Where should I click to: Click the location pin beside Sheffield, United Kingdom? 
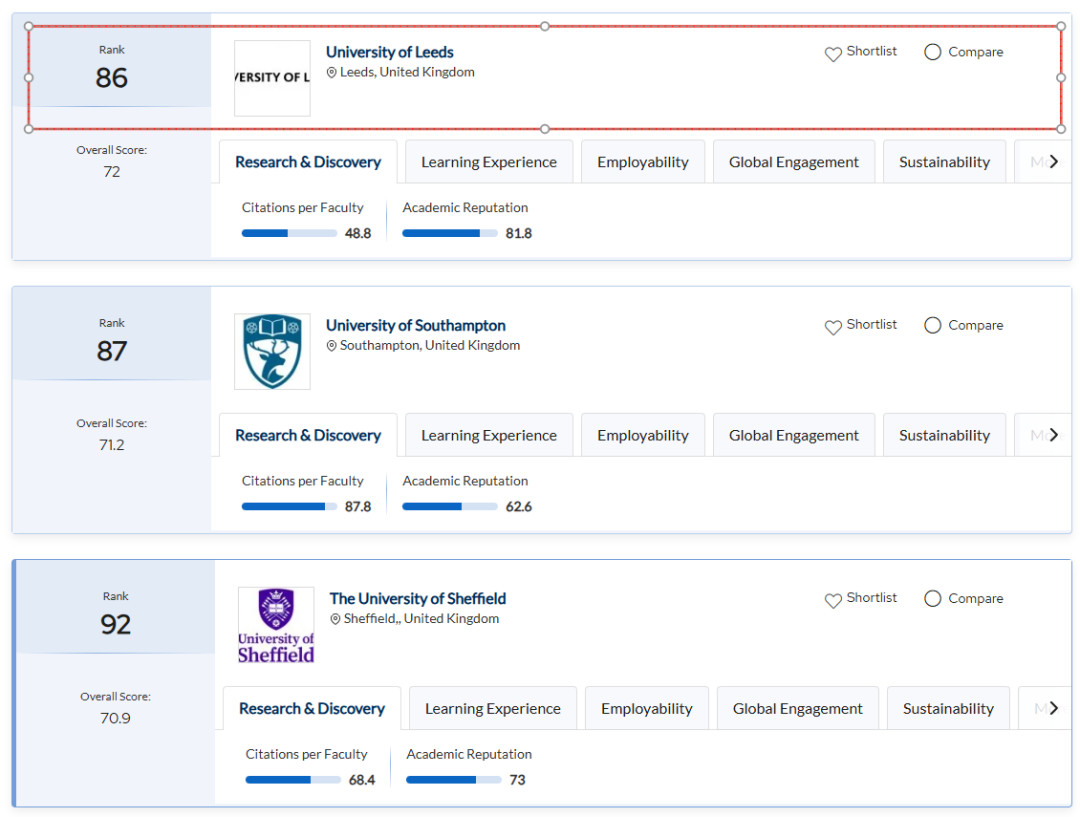(x=335, y=619)
